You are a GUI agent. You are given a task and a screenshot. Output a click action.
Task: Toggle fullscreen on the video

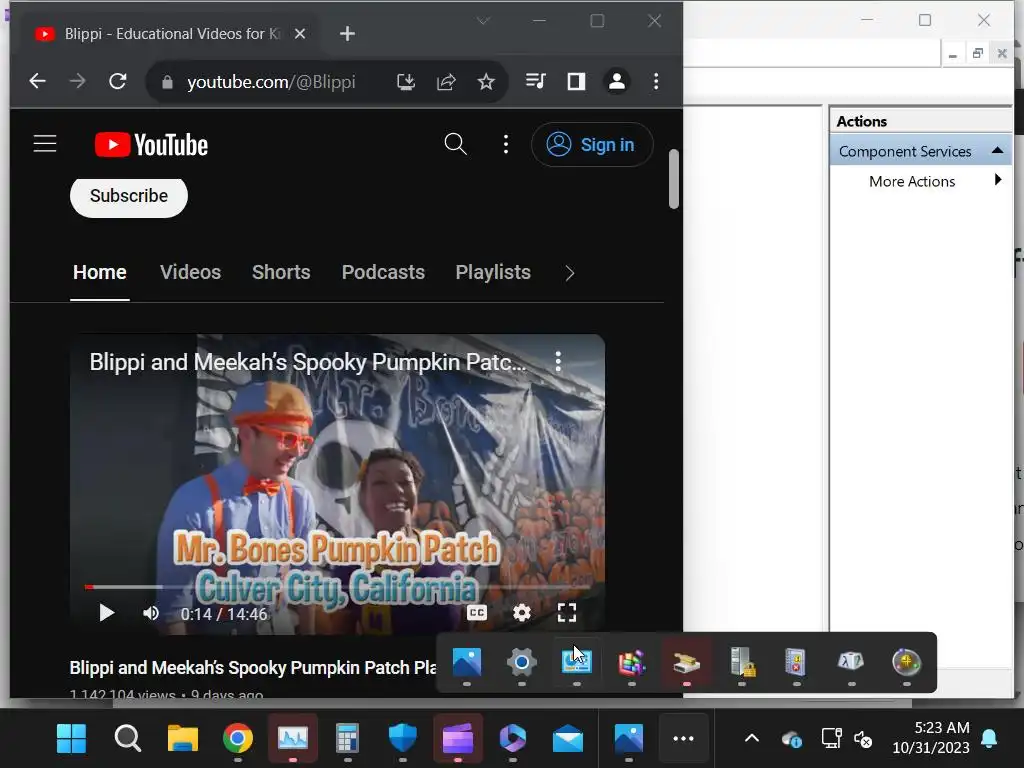567,613
